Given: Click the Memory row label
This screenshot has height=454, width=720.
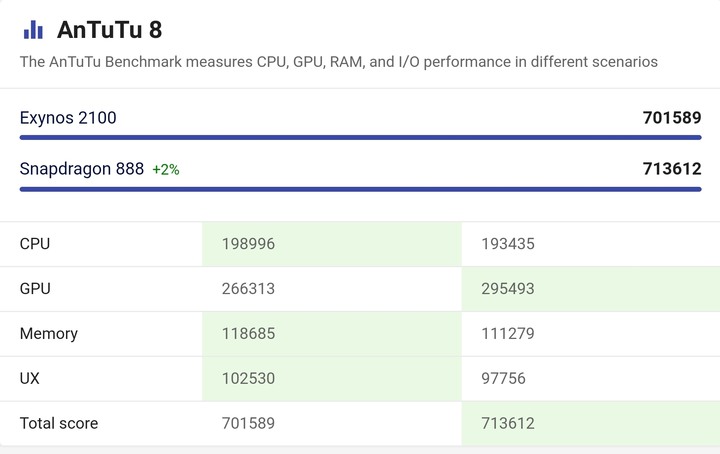Looking at the screenshot, I should click(x=49, y=334).
